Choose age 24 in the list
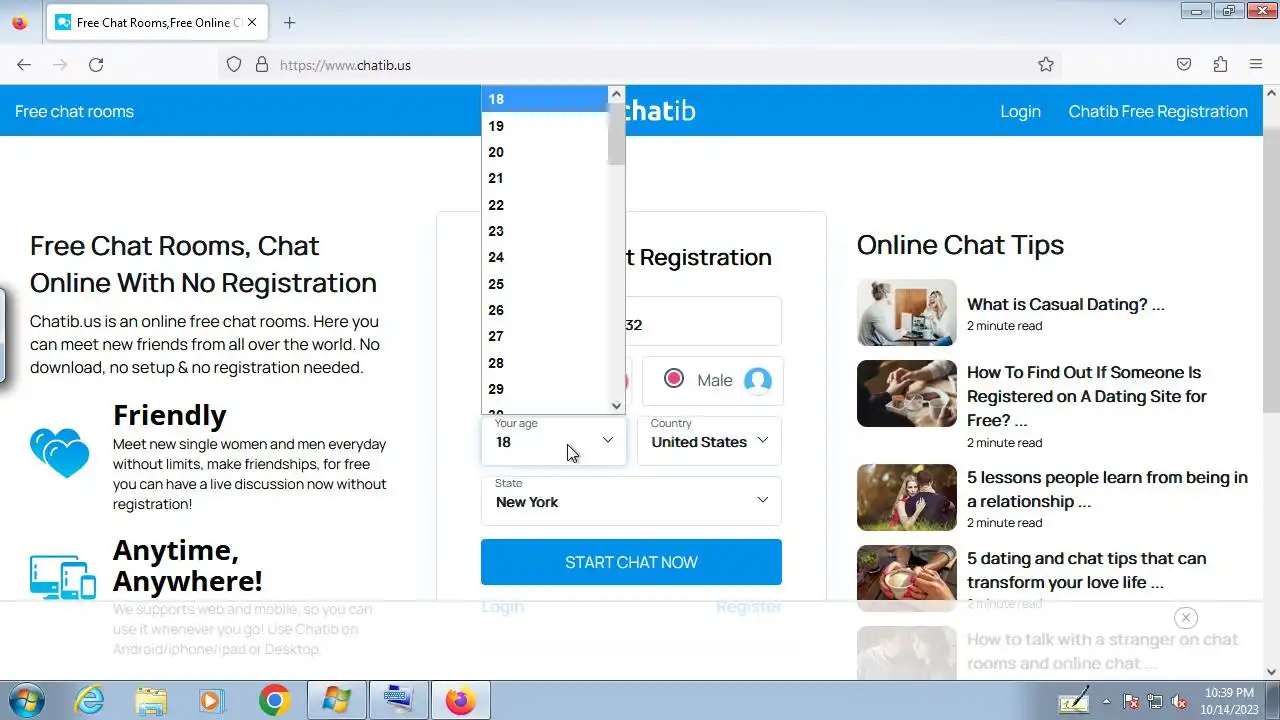Viewport: 1280px width, 720px height. point(545,257)
